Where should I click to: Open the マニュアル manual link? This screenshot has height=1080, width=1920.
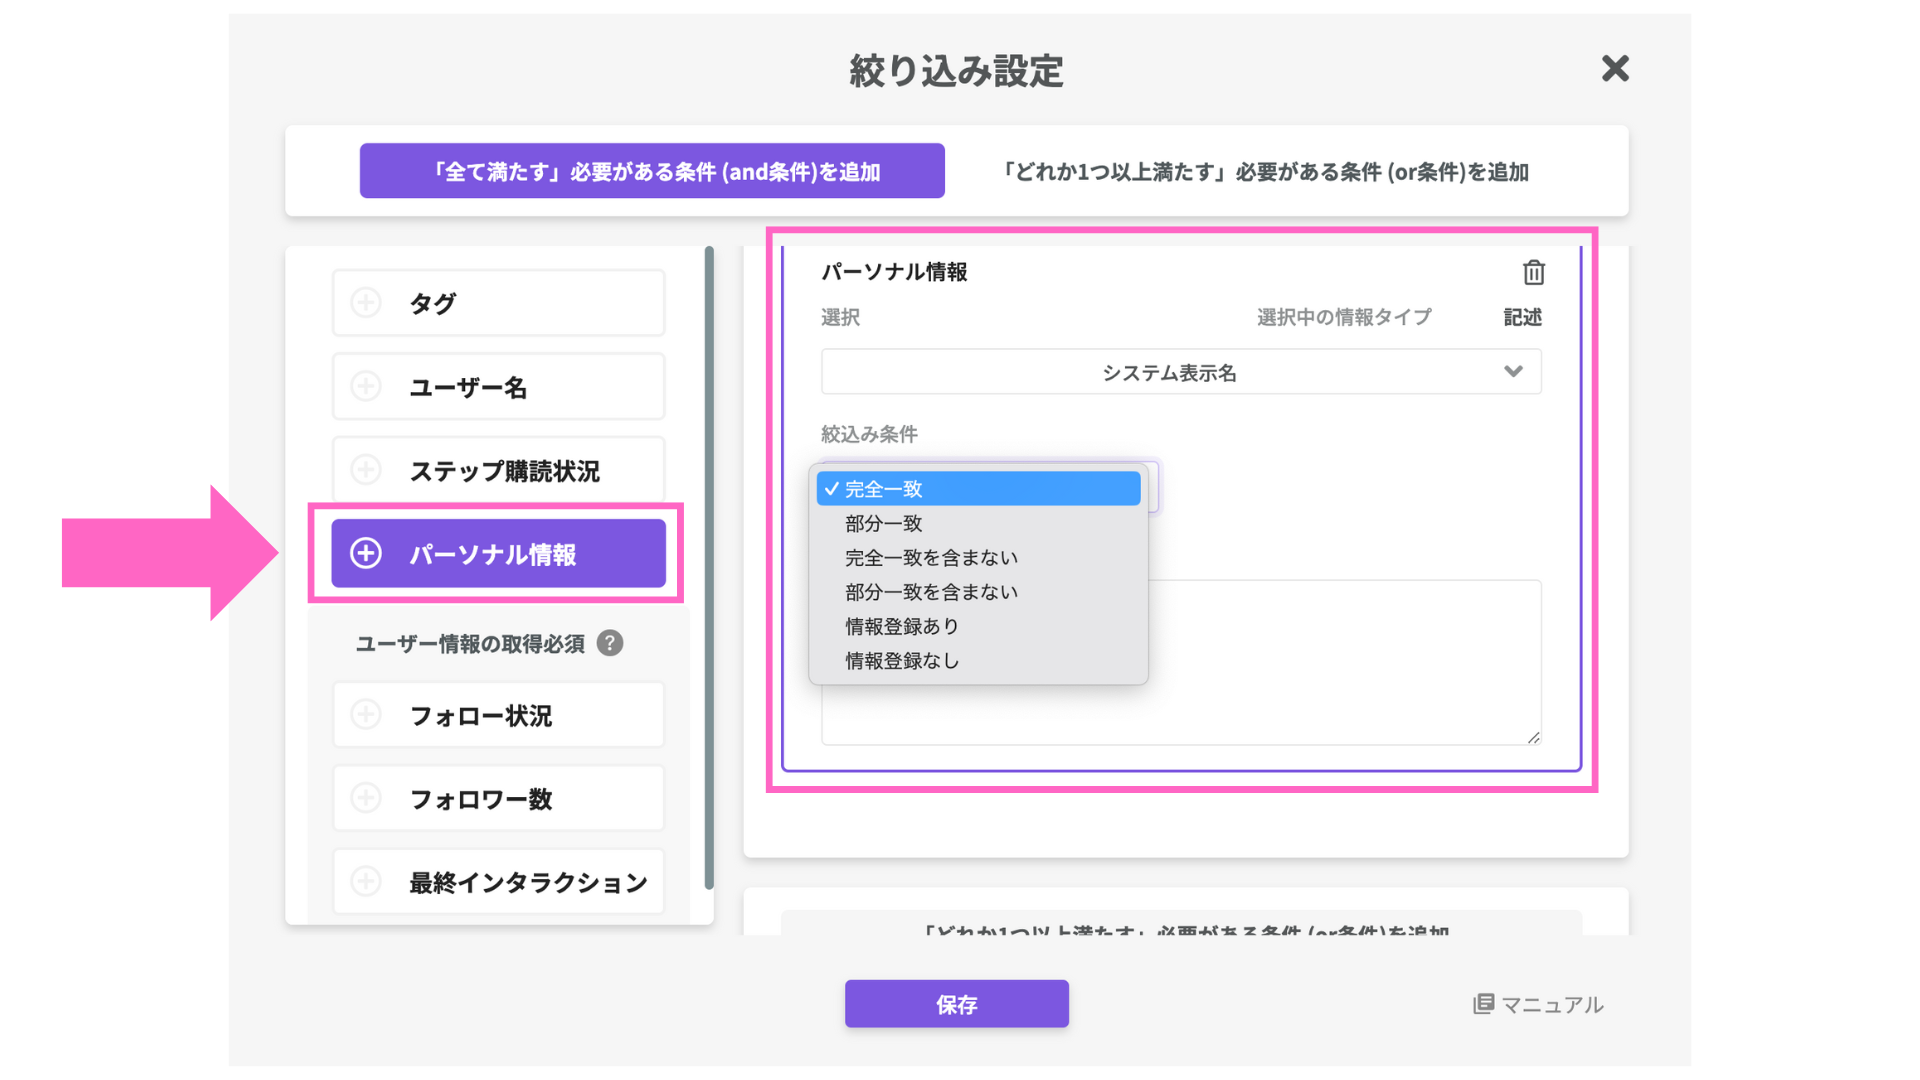coord(1538,1004)
